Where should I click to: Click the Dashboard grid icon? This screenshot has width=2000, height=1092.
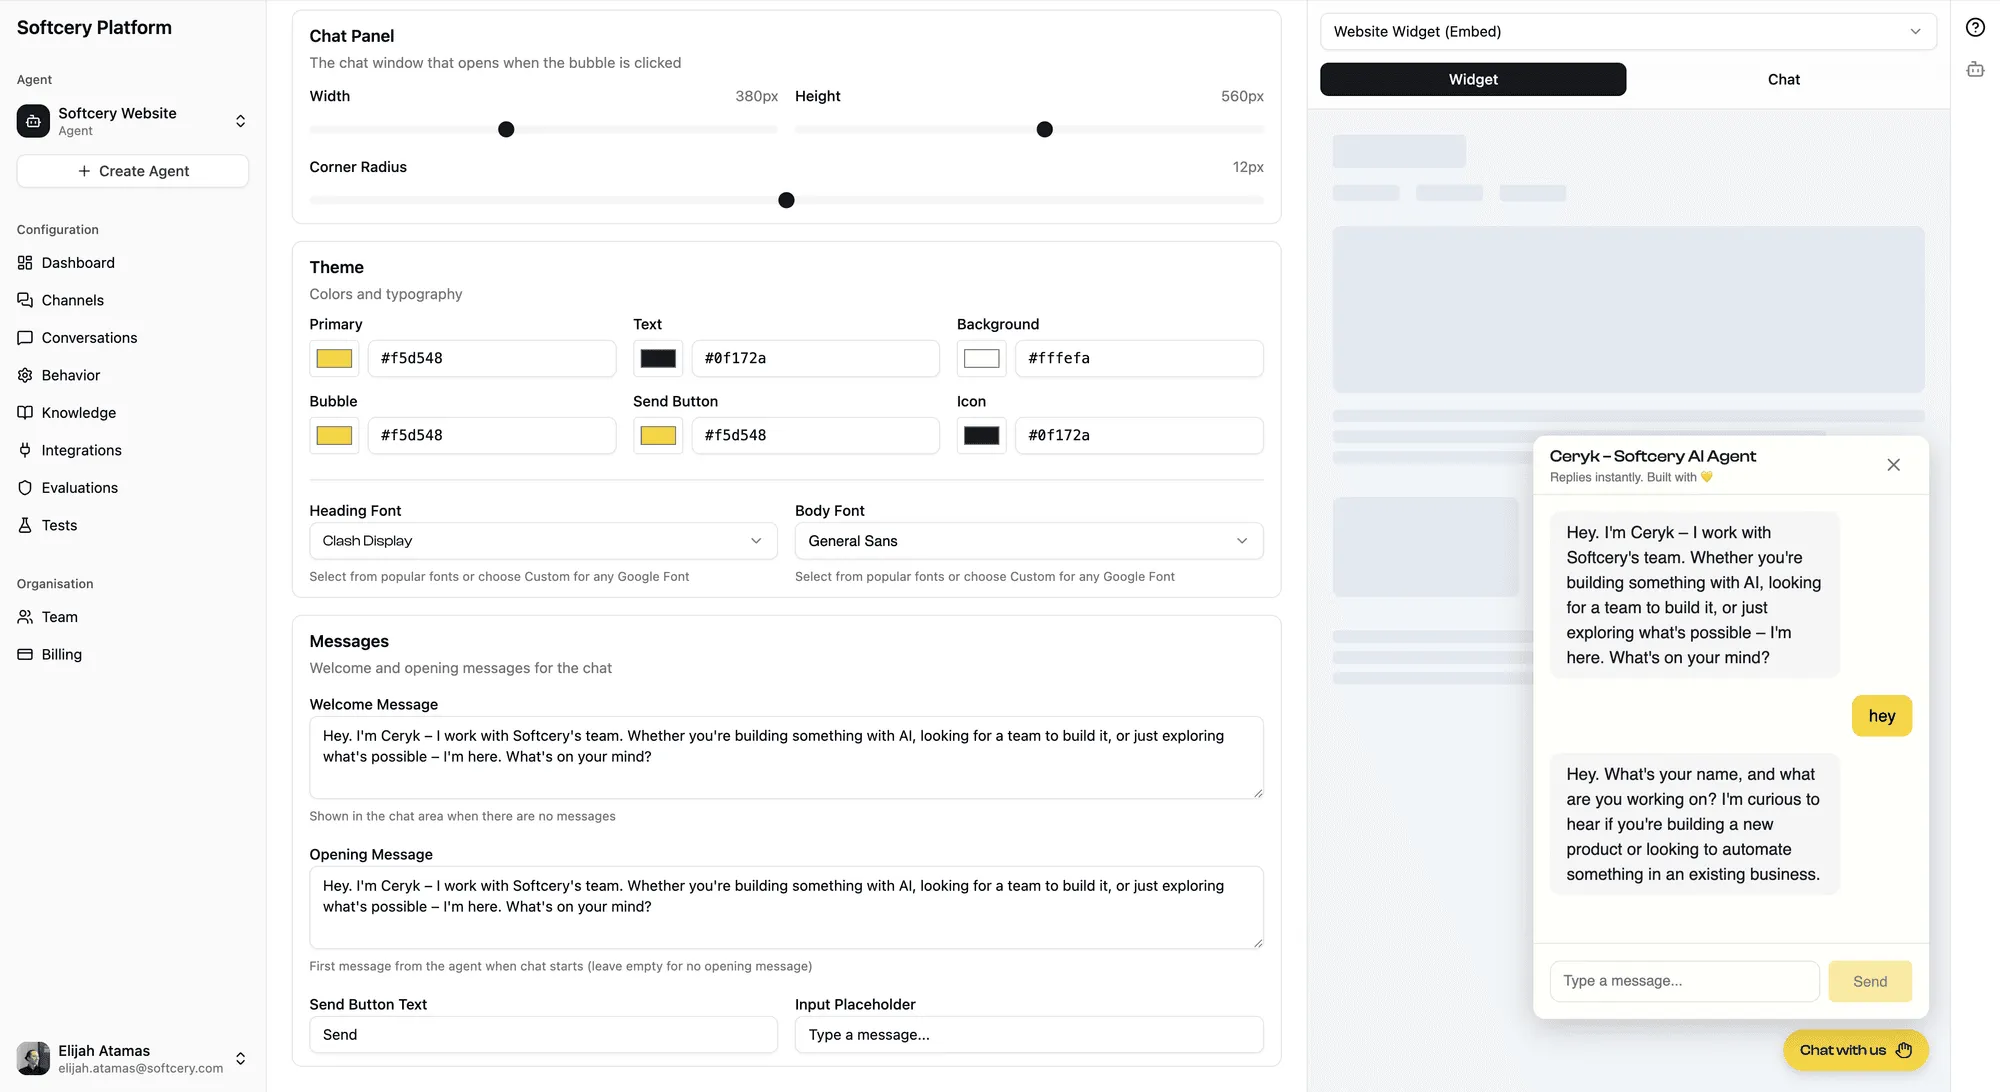[25, 263]
